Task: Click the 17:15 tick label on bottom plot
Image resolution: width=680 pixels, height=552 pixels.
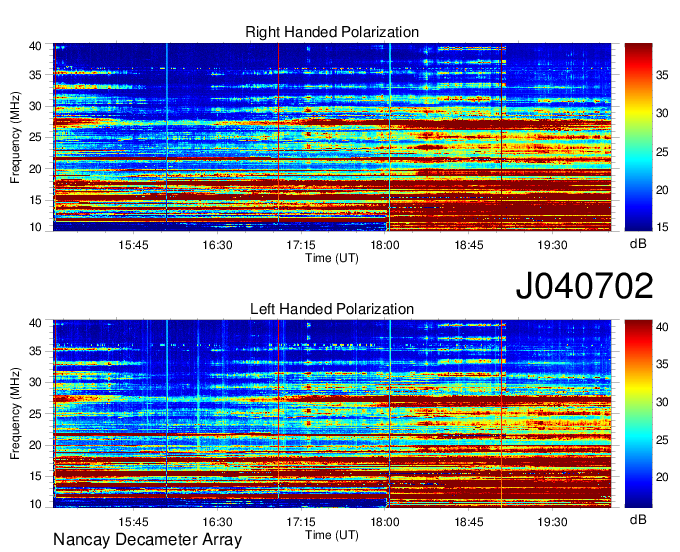Action: click(x=301, y=522)
